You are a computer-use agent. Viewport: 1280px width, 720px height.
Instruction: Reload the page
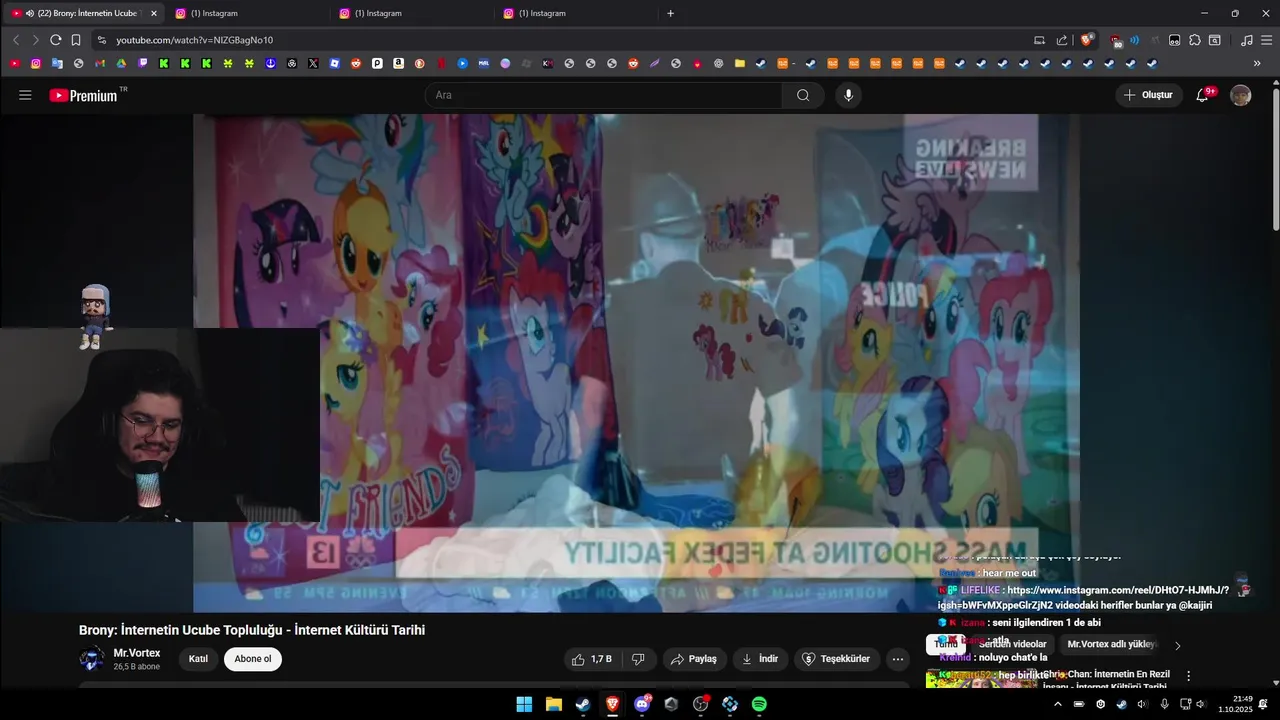[56, 40]
